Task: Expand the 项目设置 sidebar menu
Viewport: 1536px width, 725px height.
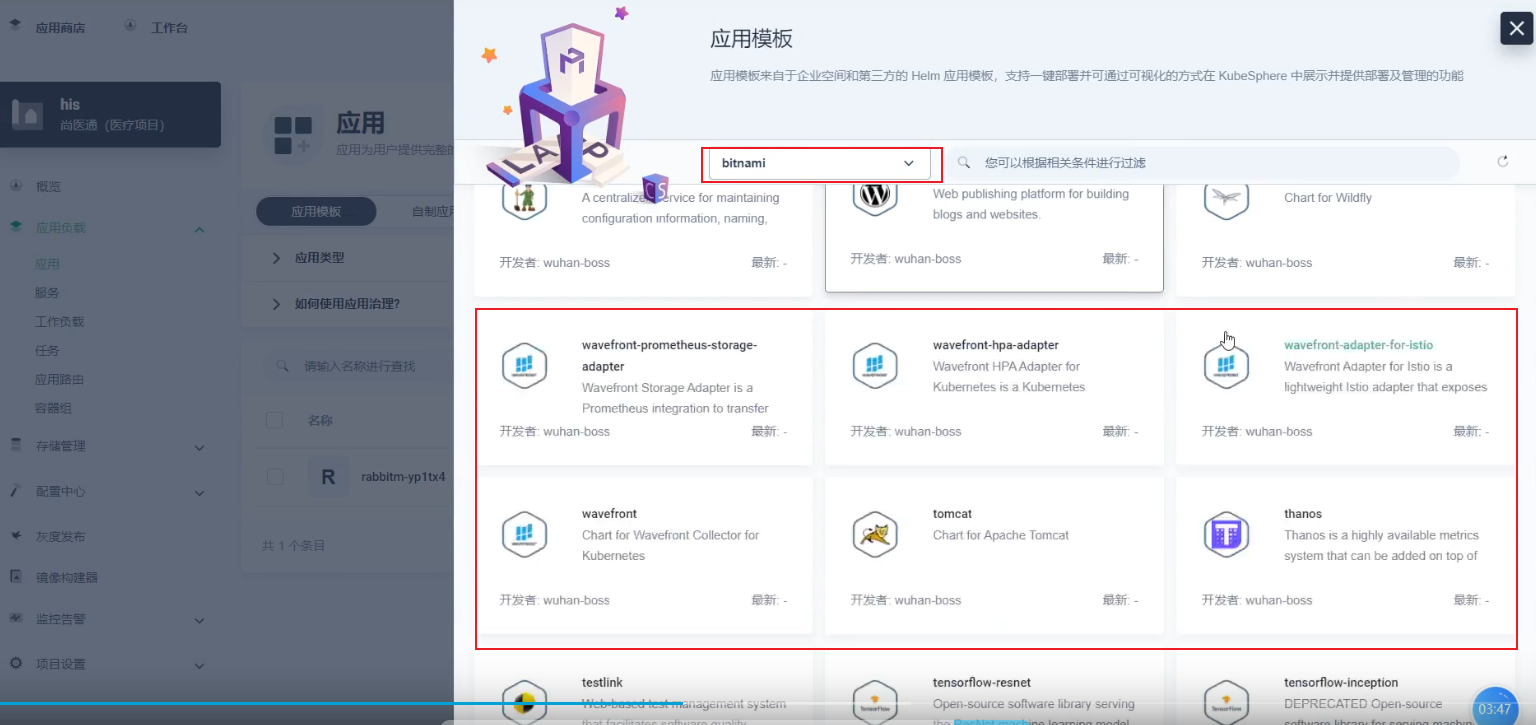Action: tap(199, 665)
